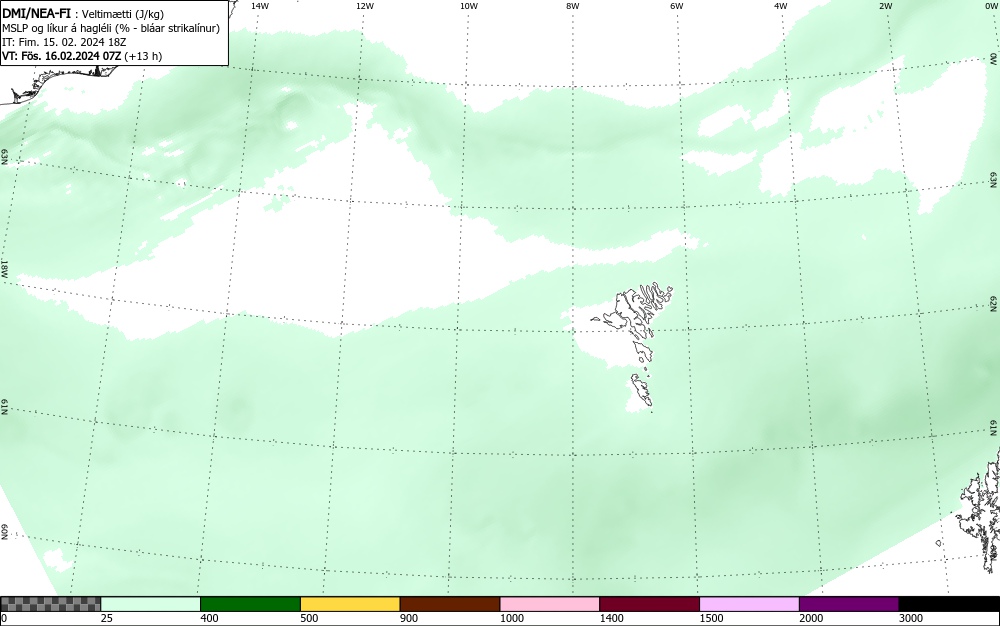Click the '14W' longitude label
This screenshot has height=626, width=1000.
[x=260, y=6]
